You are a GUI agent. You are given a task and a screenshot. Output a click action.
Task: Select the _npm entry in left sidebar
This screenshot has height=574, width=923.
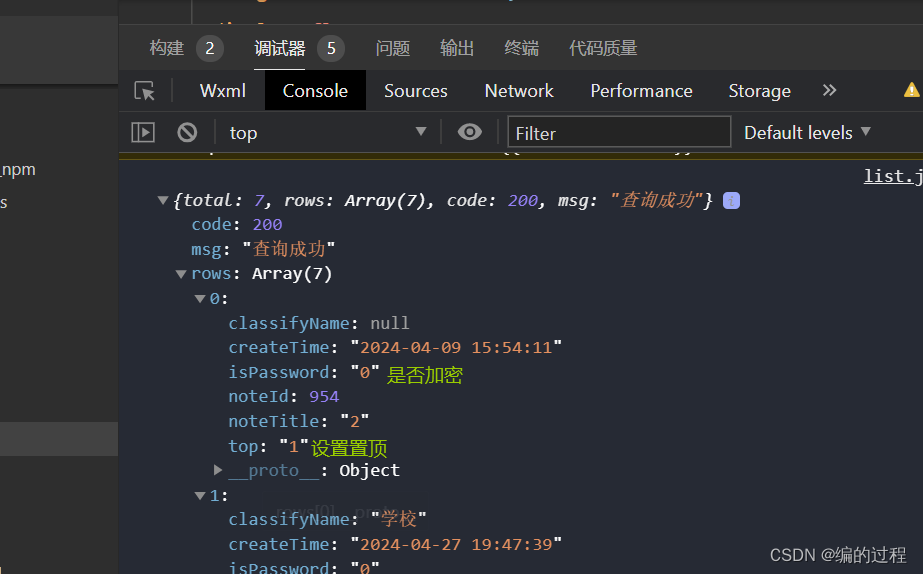tap(18, 170)
